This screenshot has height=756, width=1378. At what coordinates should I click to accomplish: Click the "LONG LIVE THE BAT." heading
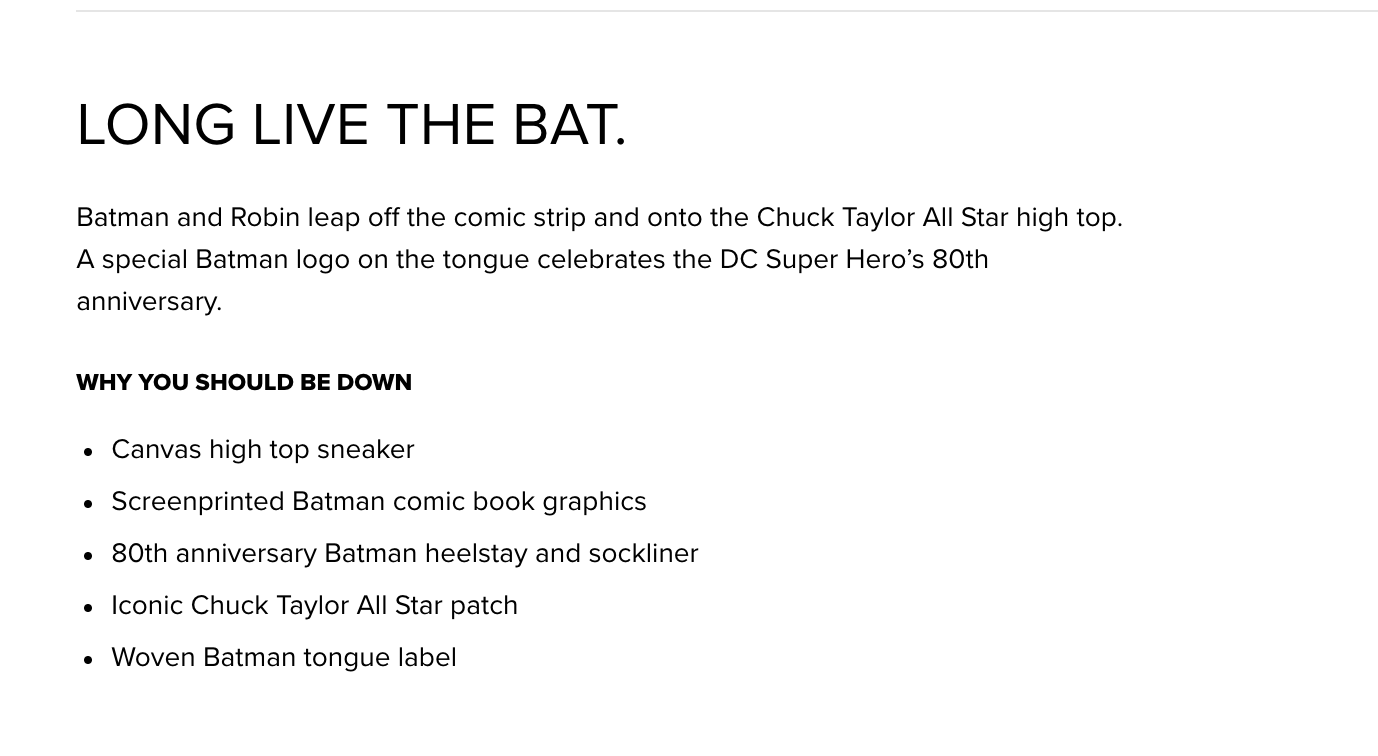[351, 126]
